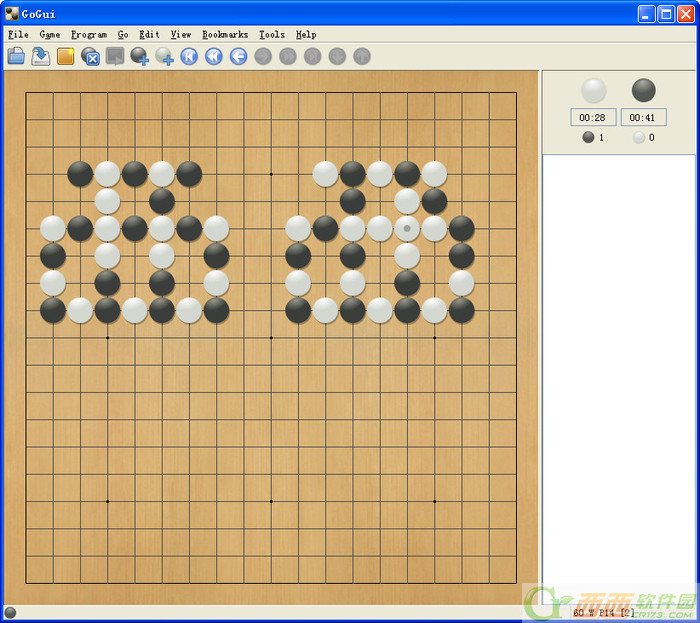The image size is (700, 623).
Task: Go to the beginning of the game
Action: tap(189, 57)
